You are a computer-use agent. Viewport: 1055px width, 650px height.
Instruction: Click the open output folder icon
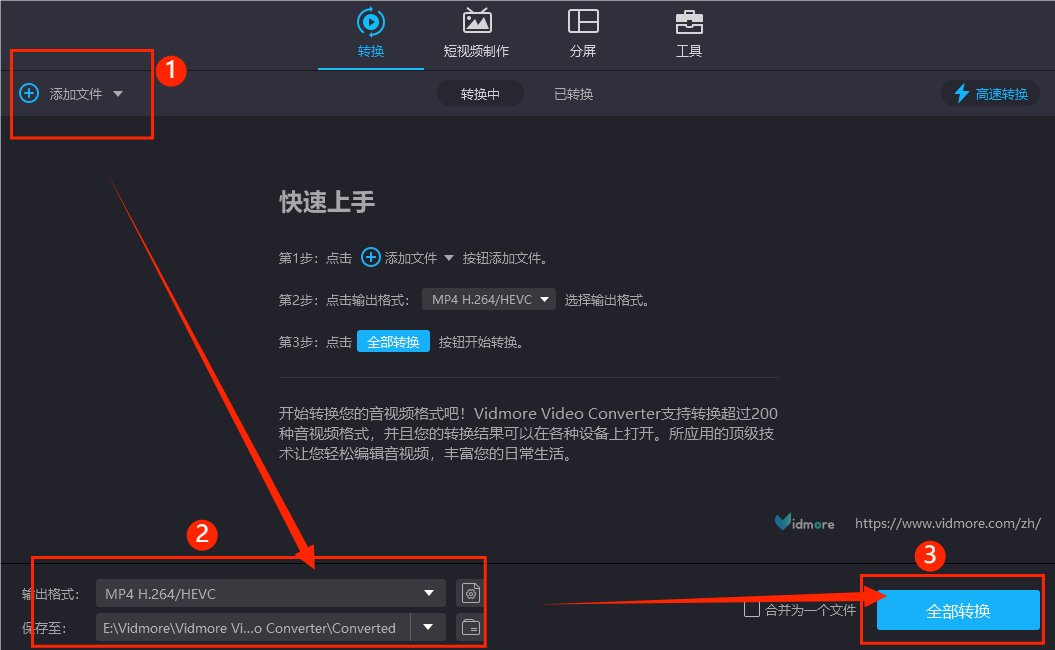point(470,628)
